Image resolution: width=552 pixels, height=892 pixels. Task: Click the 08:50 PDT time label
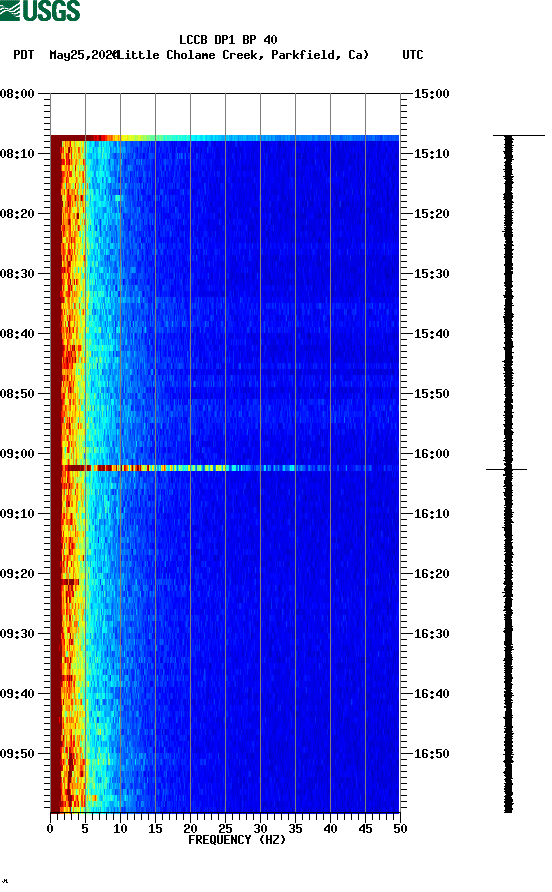[x=17, y=394]
